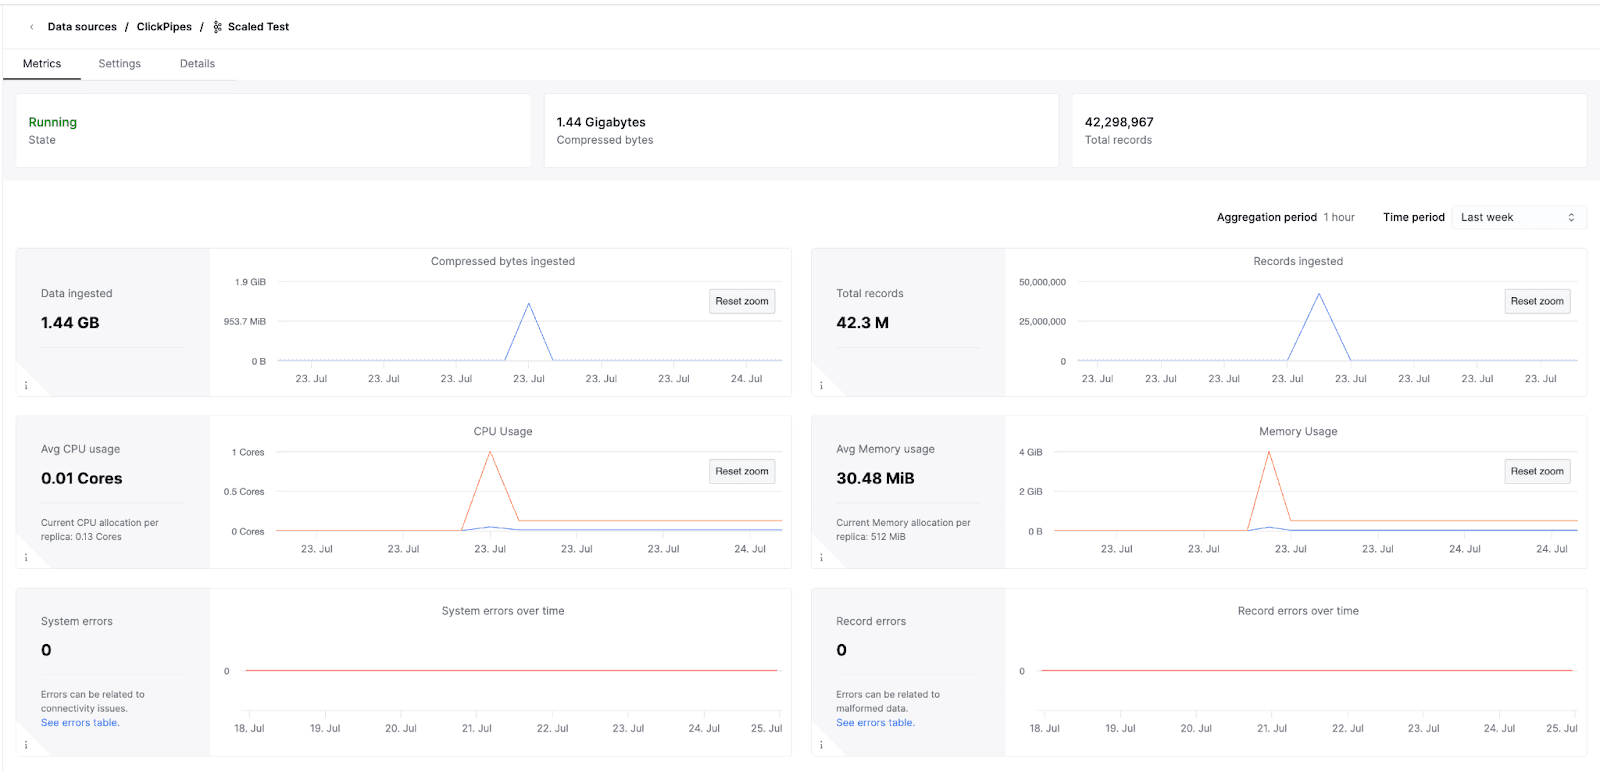Reset zoom on the CPU Usage chart
The height and width of the screenshot is (773, 1600).
(741, 471)
